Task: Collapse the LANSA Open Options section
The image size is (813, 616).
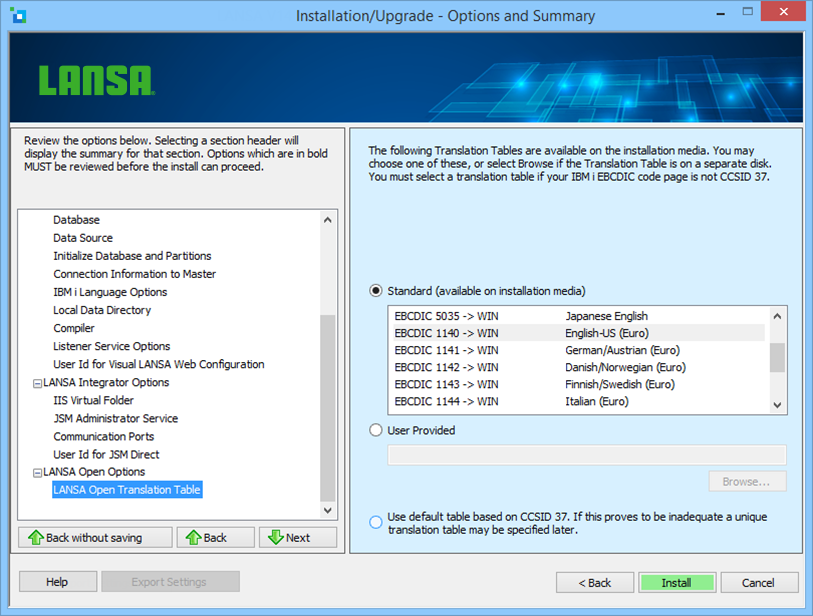Action: coord(37,473)
